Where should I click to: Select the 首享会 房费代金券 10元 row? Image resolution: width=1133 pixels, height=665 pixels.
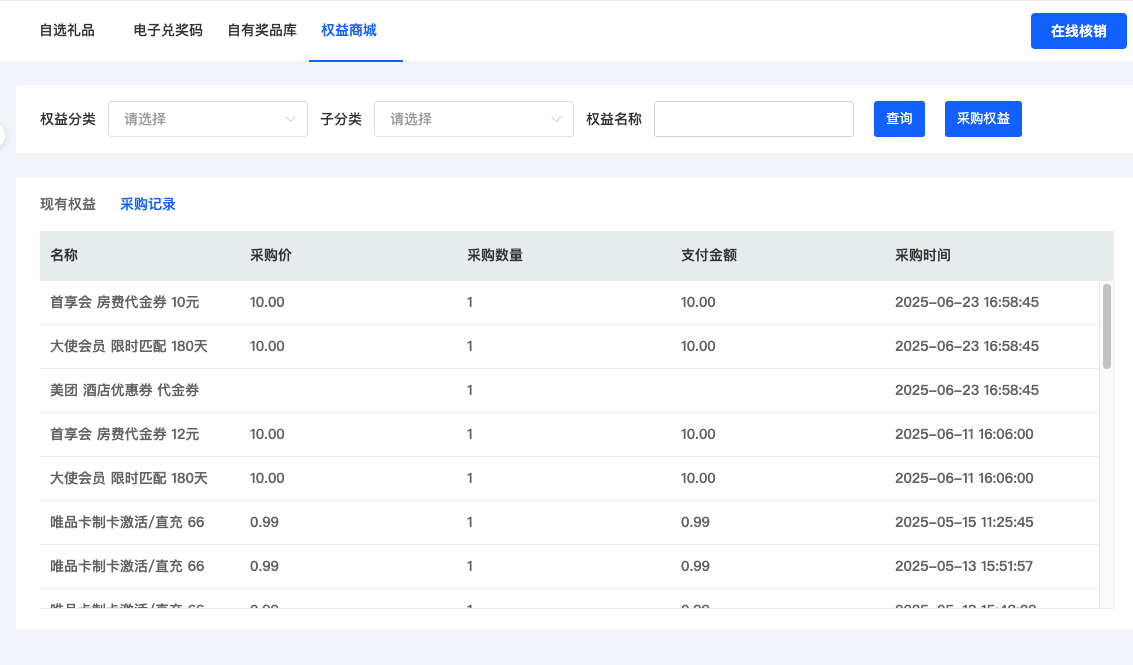125,302
